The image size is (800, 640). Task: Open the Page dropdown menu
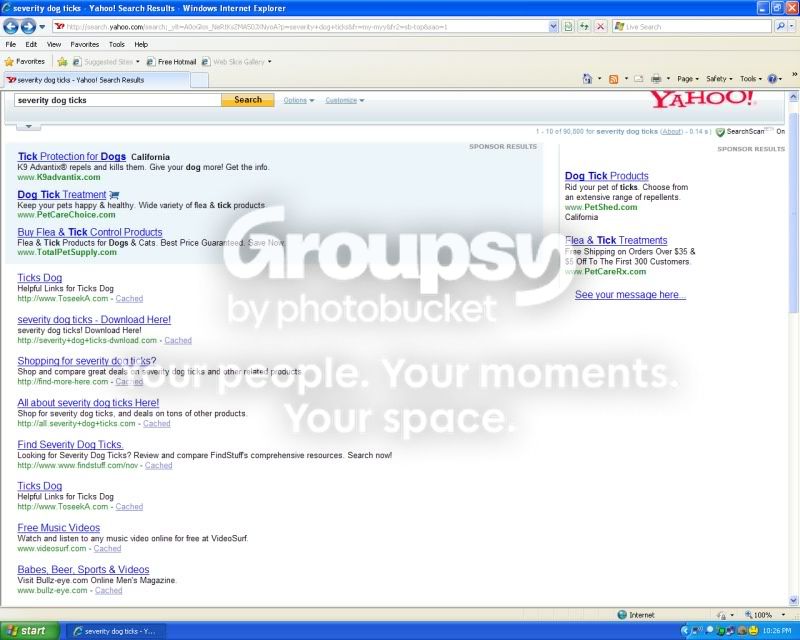click(687, 79)
